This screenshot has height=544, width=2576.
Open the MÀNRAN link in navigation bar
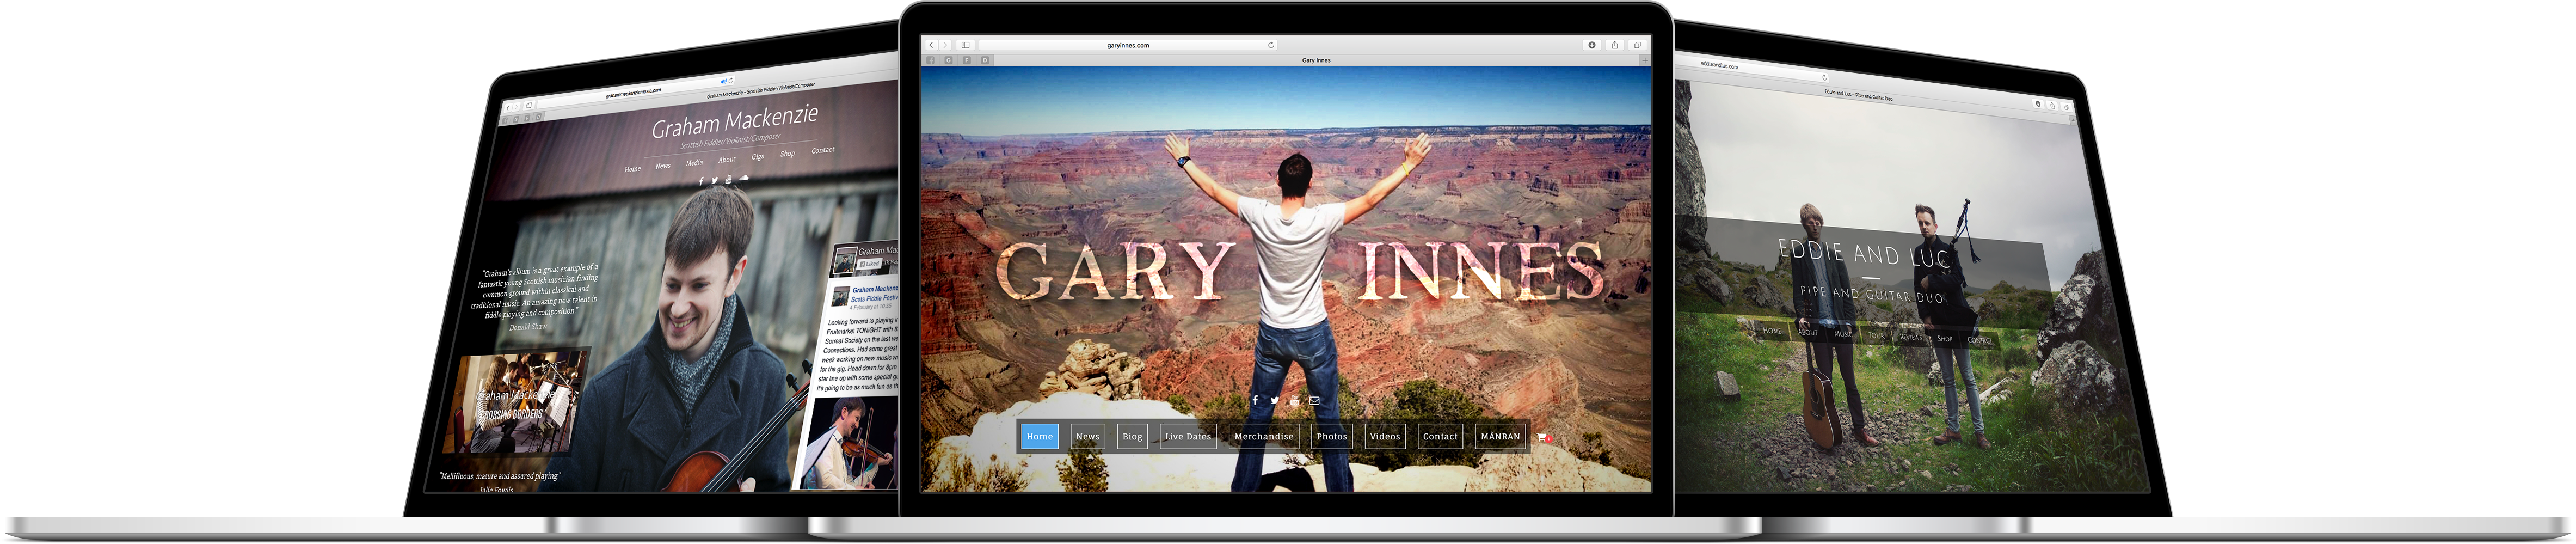click(x=1500, y=437)
